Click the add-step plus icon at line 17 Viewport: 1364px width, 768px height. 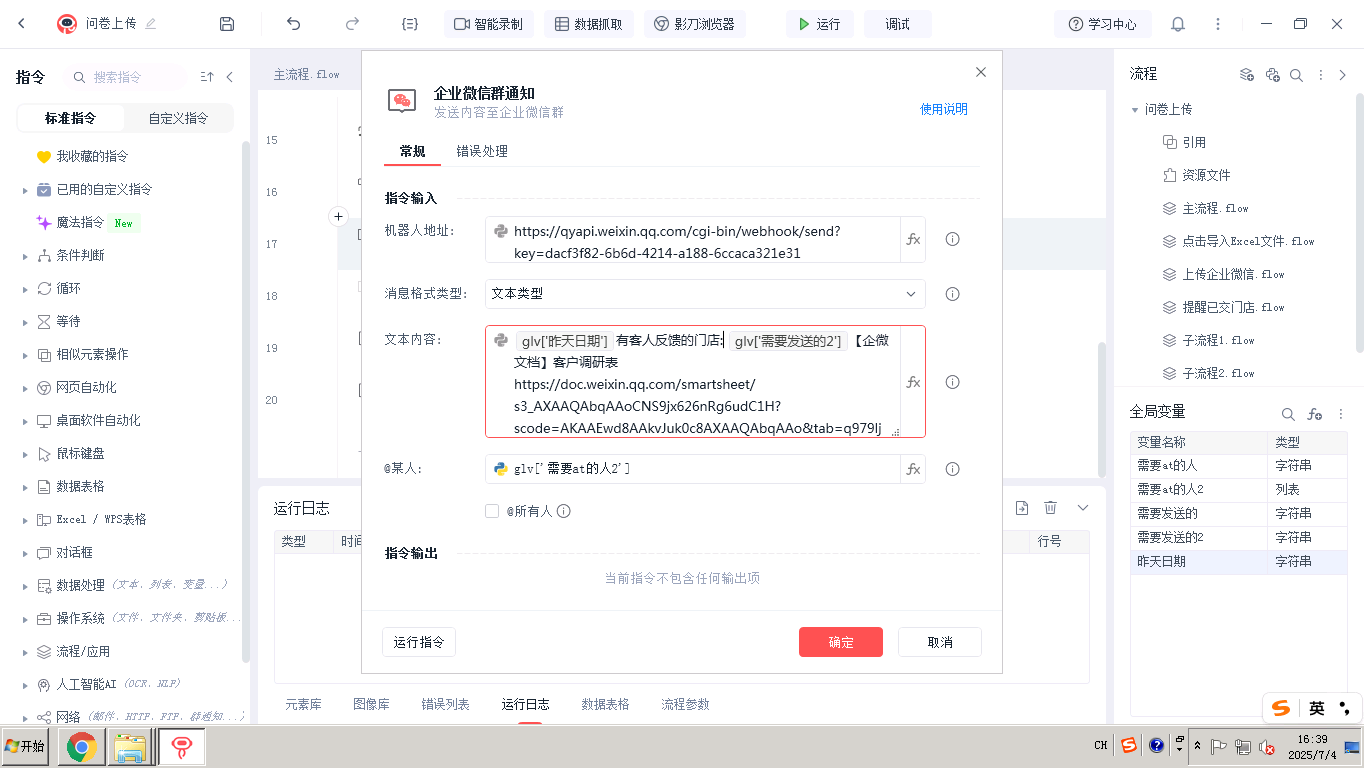(x=338, y=216)
